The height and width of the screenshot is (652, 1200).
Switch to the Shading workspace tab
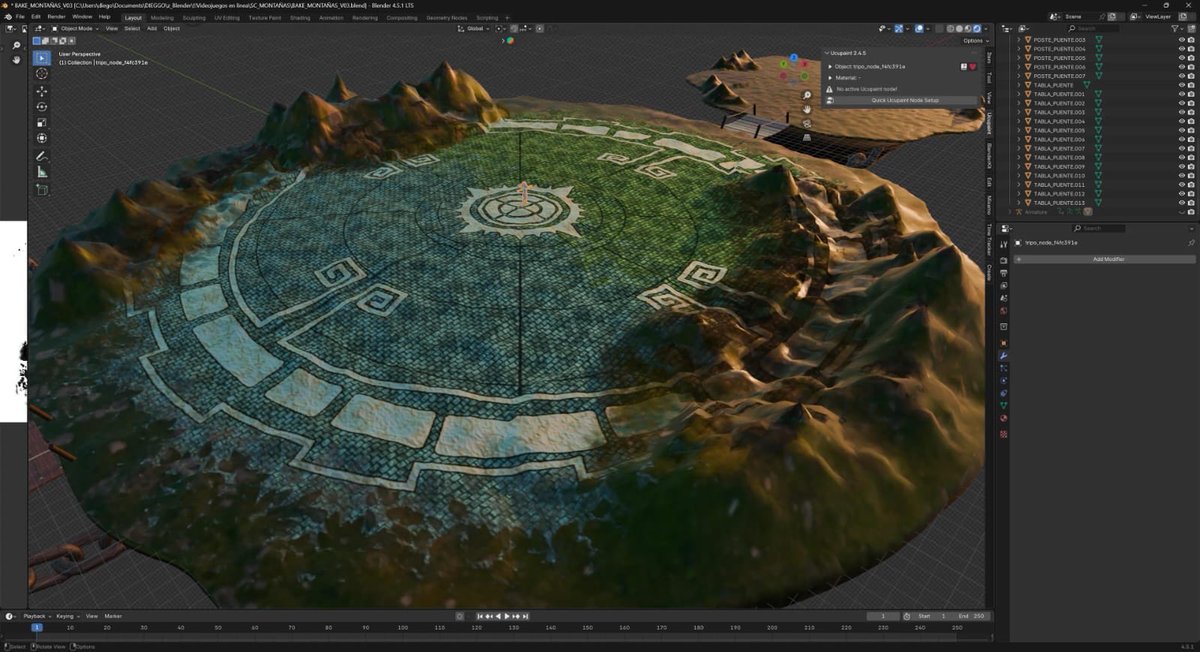[x=300, y=17]
